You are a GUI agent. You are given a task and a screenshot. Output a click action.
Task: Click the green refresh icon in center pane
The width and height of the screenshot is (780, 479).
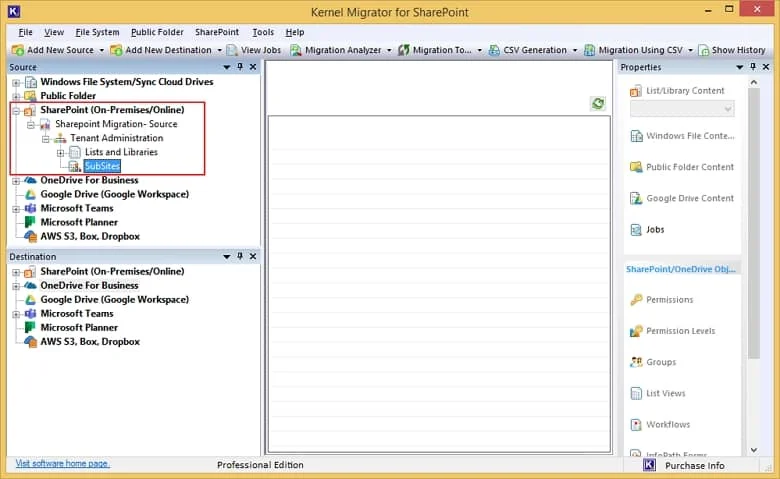point(598,103)
